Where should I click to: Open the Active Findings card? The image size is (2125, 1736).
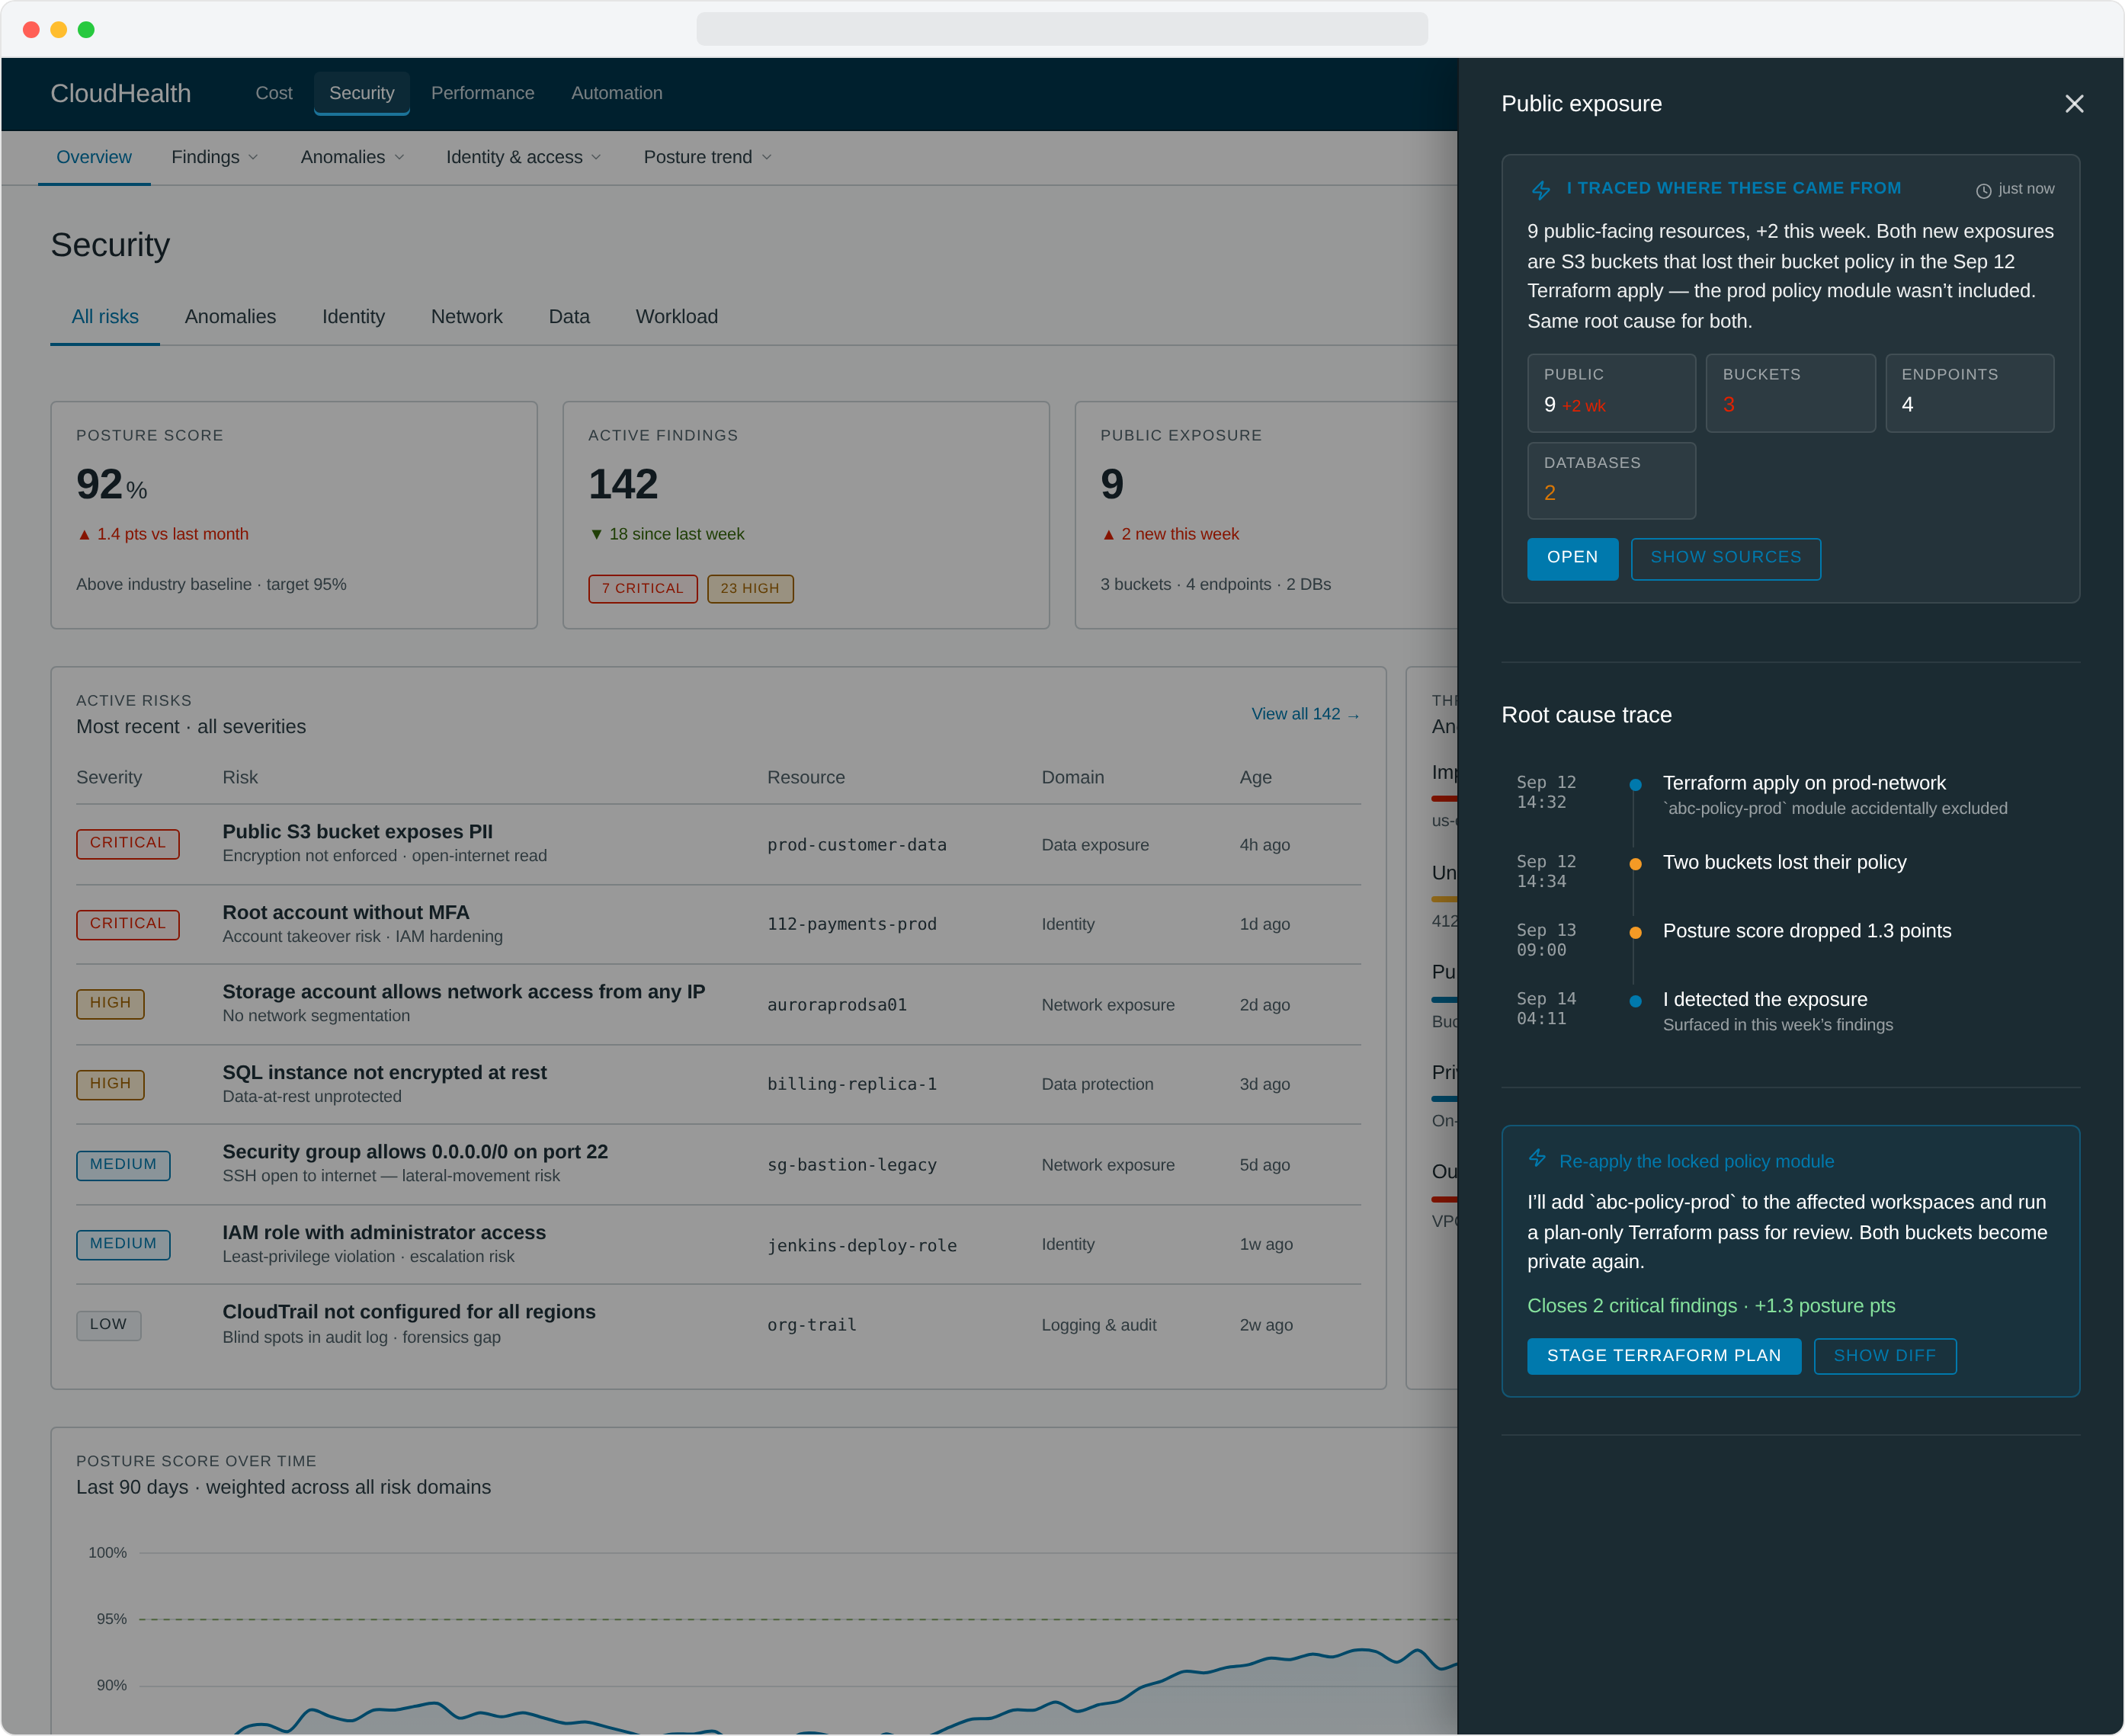(805, 515)
